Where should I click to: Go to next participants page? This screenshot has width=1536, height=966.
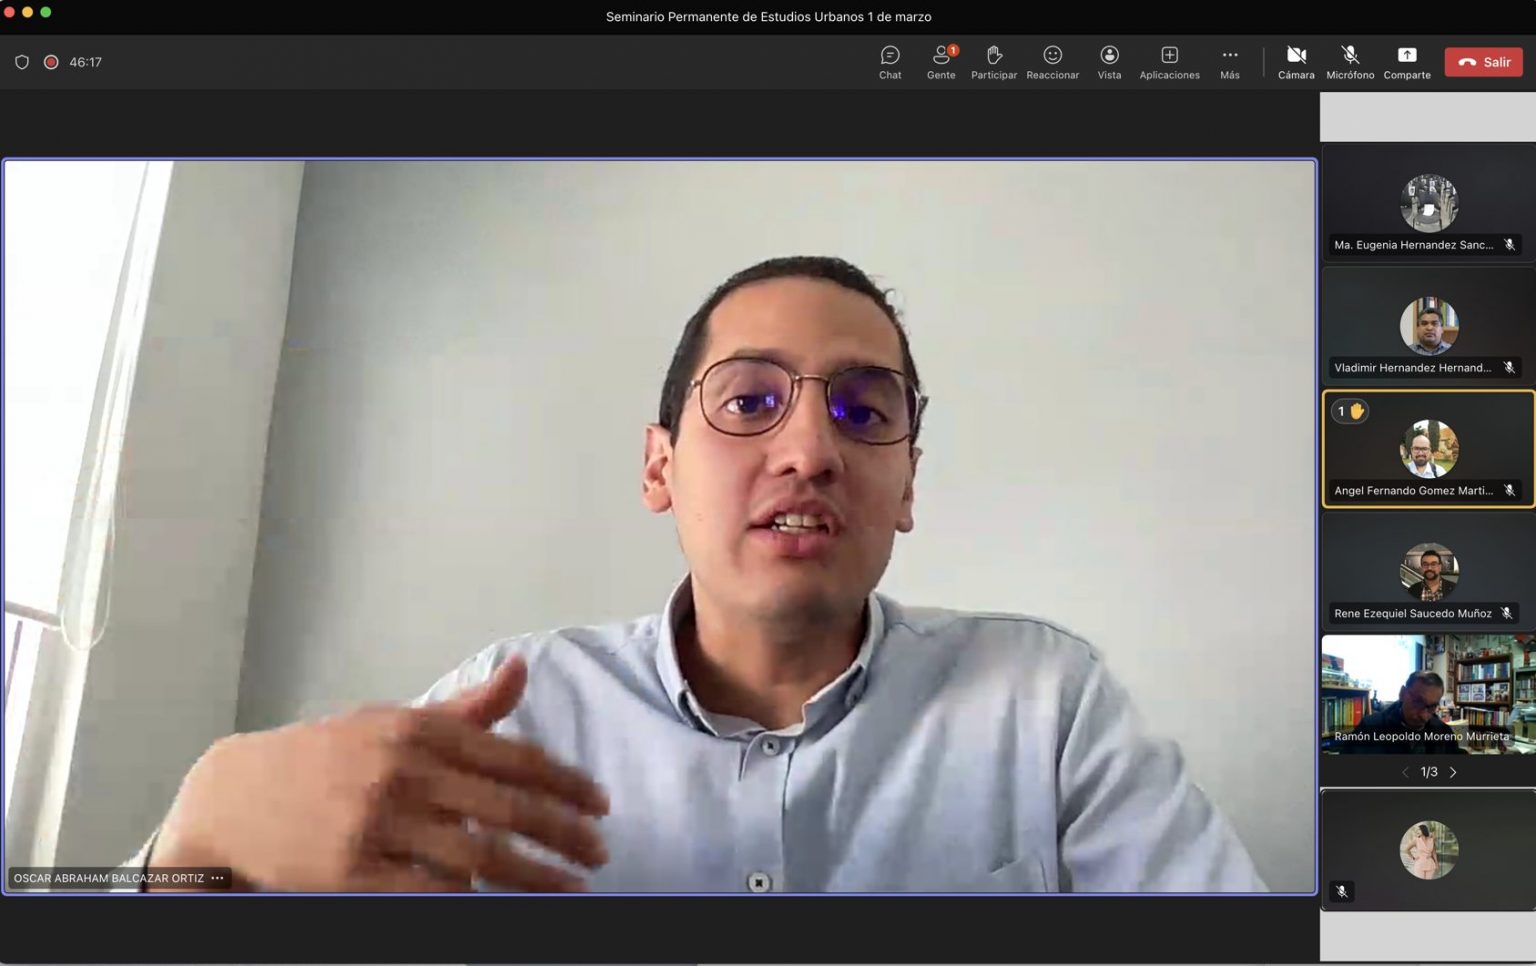coord(1454,772)
